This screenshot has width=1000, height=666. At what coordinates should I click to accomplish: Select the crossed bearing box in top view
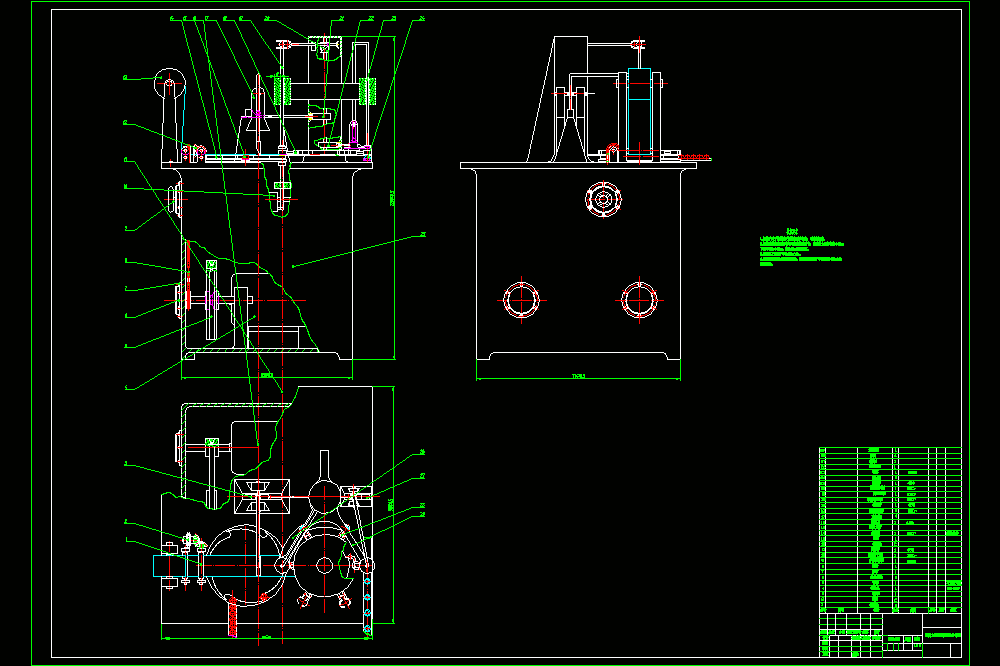click(x=262, y=496)
